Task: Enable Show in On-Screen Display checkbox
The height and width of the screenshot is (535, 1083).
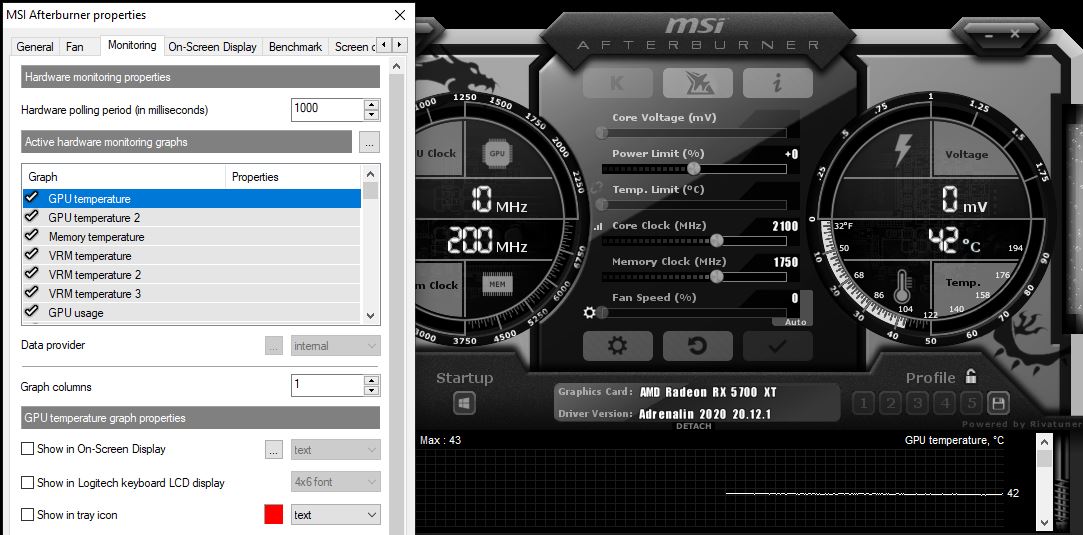Action: [x=28, y=449]
